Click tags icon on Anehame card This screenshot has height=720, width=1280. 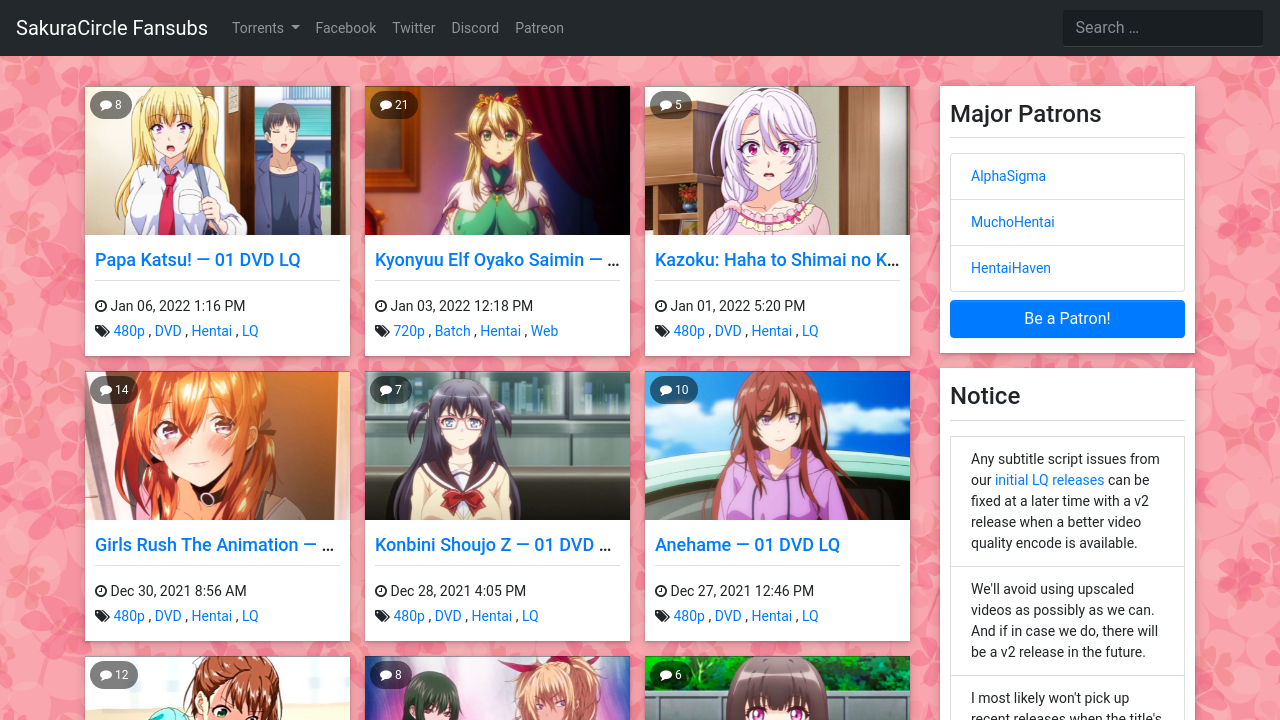[x=662, y=616]
